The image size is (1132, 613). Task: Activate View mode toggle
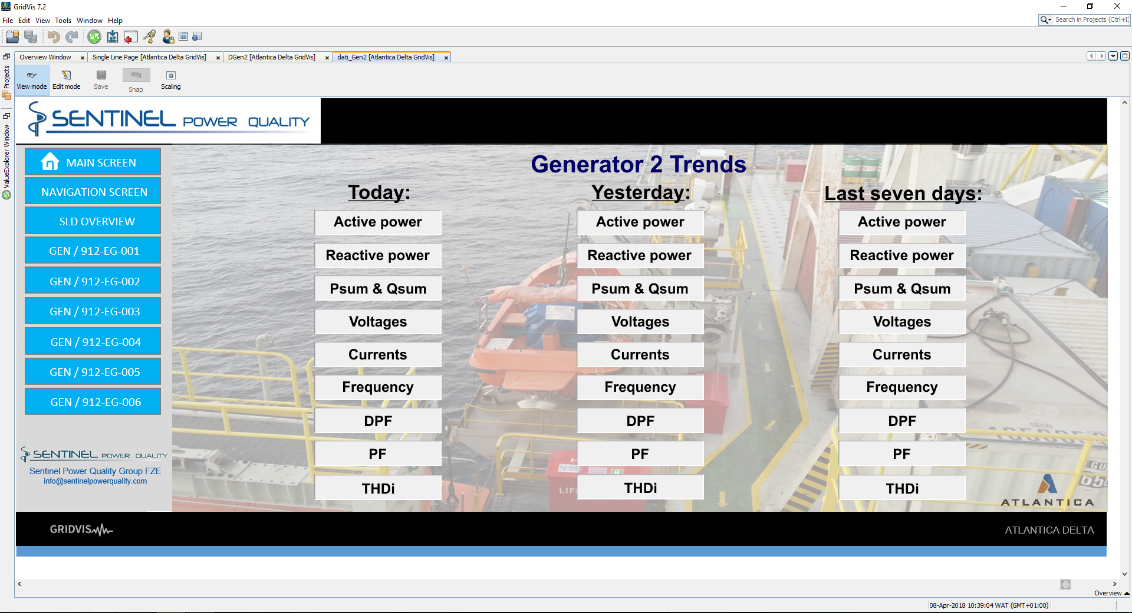[x=31, y=80]
